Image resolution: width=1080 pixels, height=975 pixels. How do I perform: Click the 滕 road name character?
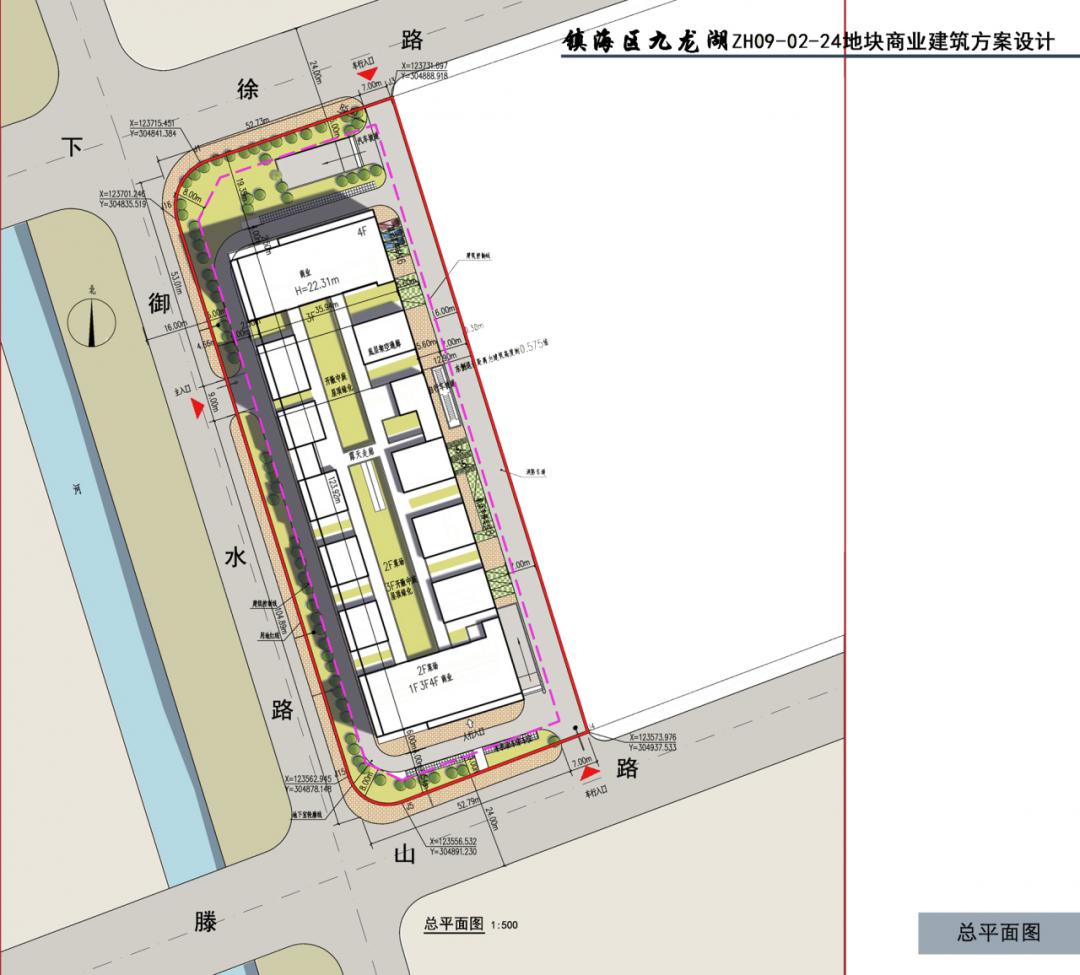(205, 921)
